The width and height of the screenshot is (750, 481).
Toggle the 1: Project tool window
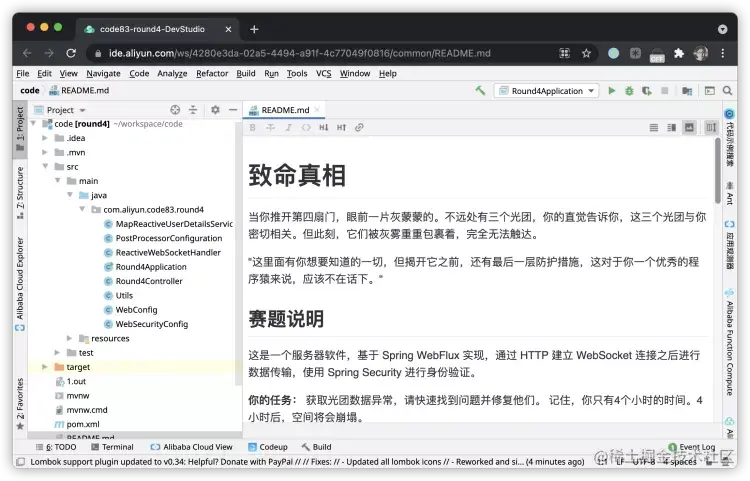point(20,129)
